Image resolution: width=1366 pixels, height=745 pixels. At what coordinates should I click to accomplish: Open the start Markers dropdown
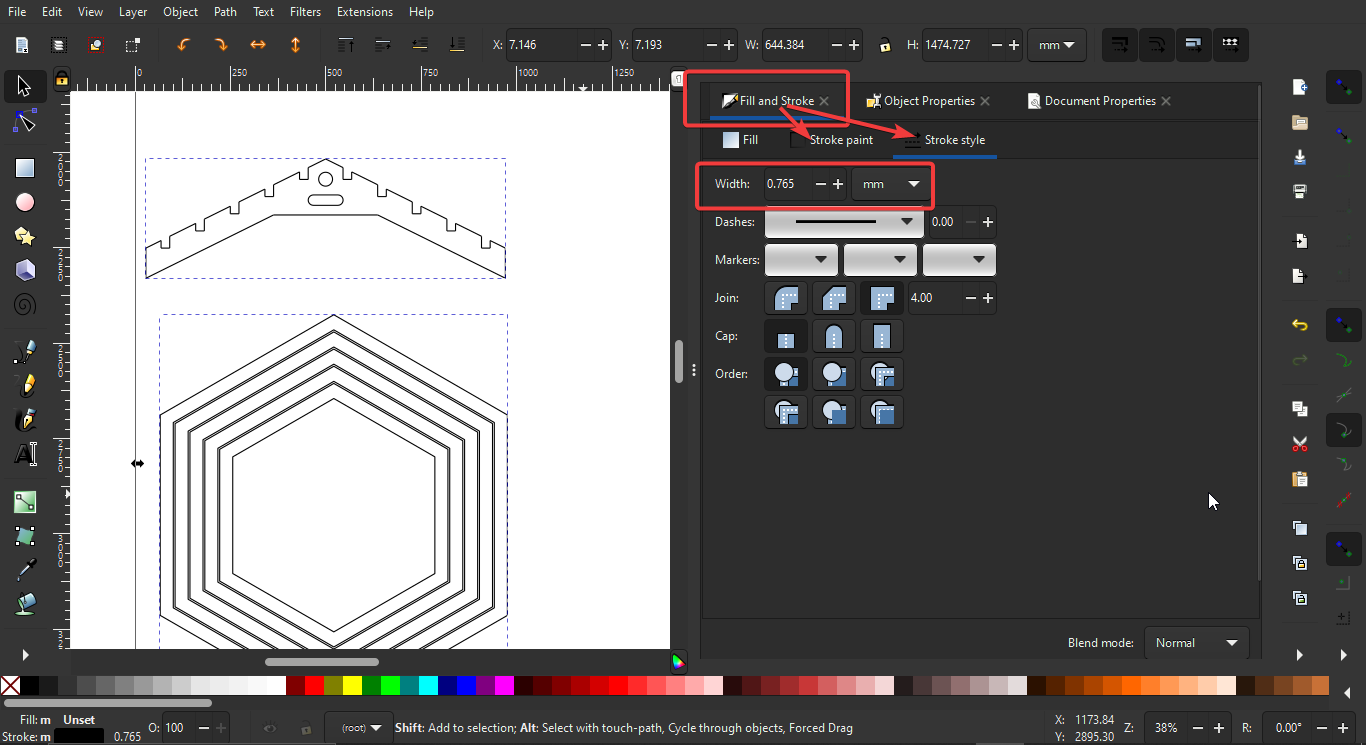801,260
